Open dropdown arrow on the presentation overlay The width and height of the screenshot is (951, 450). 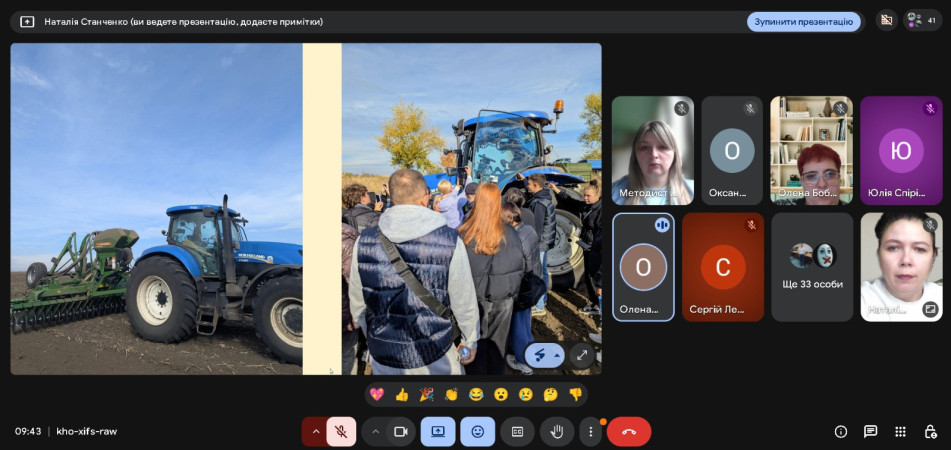pos(557,356)
